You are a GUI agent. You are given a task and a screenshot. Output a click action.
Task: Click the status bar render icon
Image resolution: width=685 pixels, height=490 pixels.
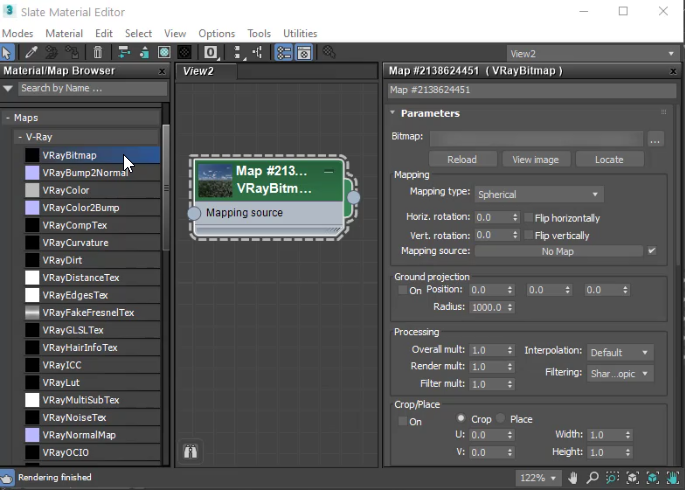pos(7,478)
